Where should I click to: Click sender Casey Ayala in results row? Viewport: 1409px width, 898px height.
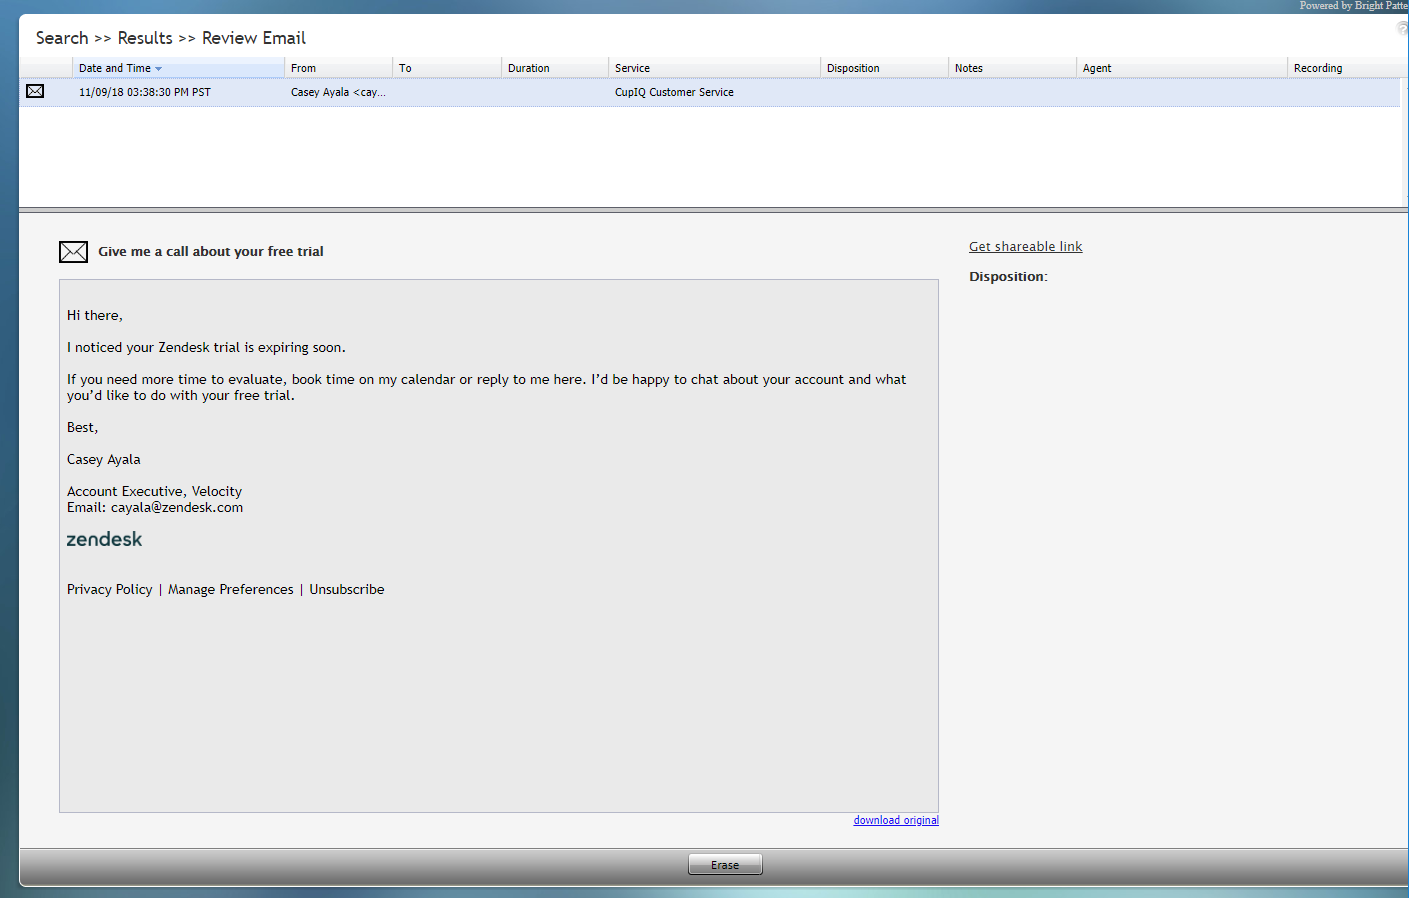(x=338, y=92)
